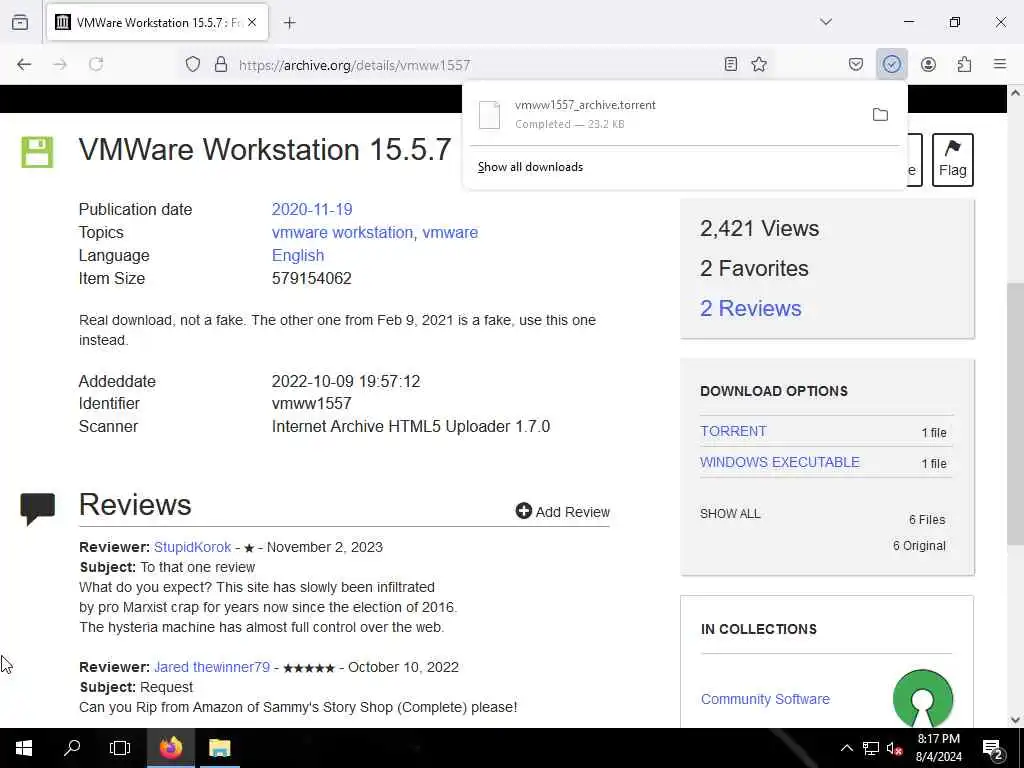This screenshot has width=1024, height=768.
Task: Open downloaded vmww1557_archive.torrent file entry
Action: 663,114
